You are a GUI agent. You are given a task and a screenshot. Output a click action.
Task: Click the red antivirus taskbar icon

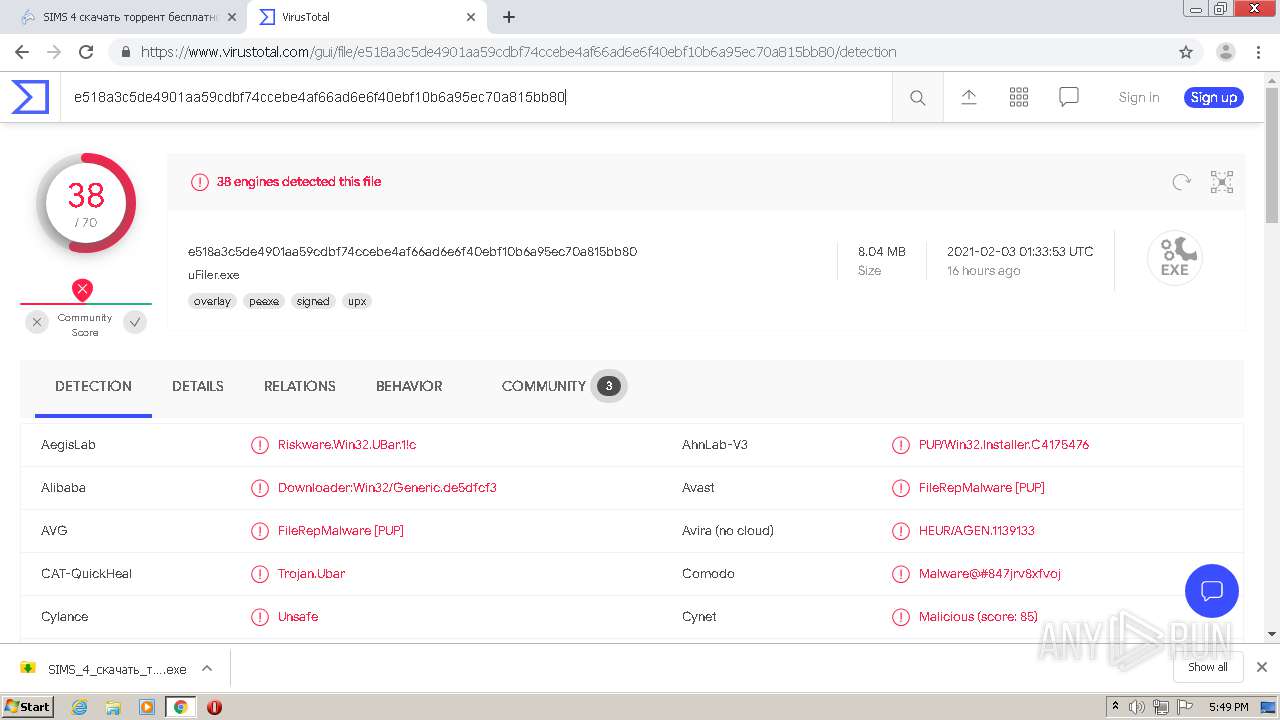(214, 707)
